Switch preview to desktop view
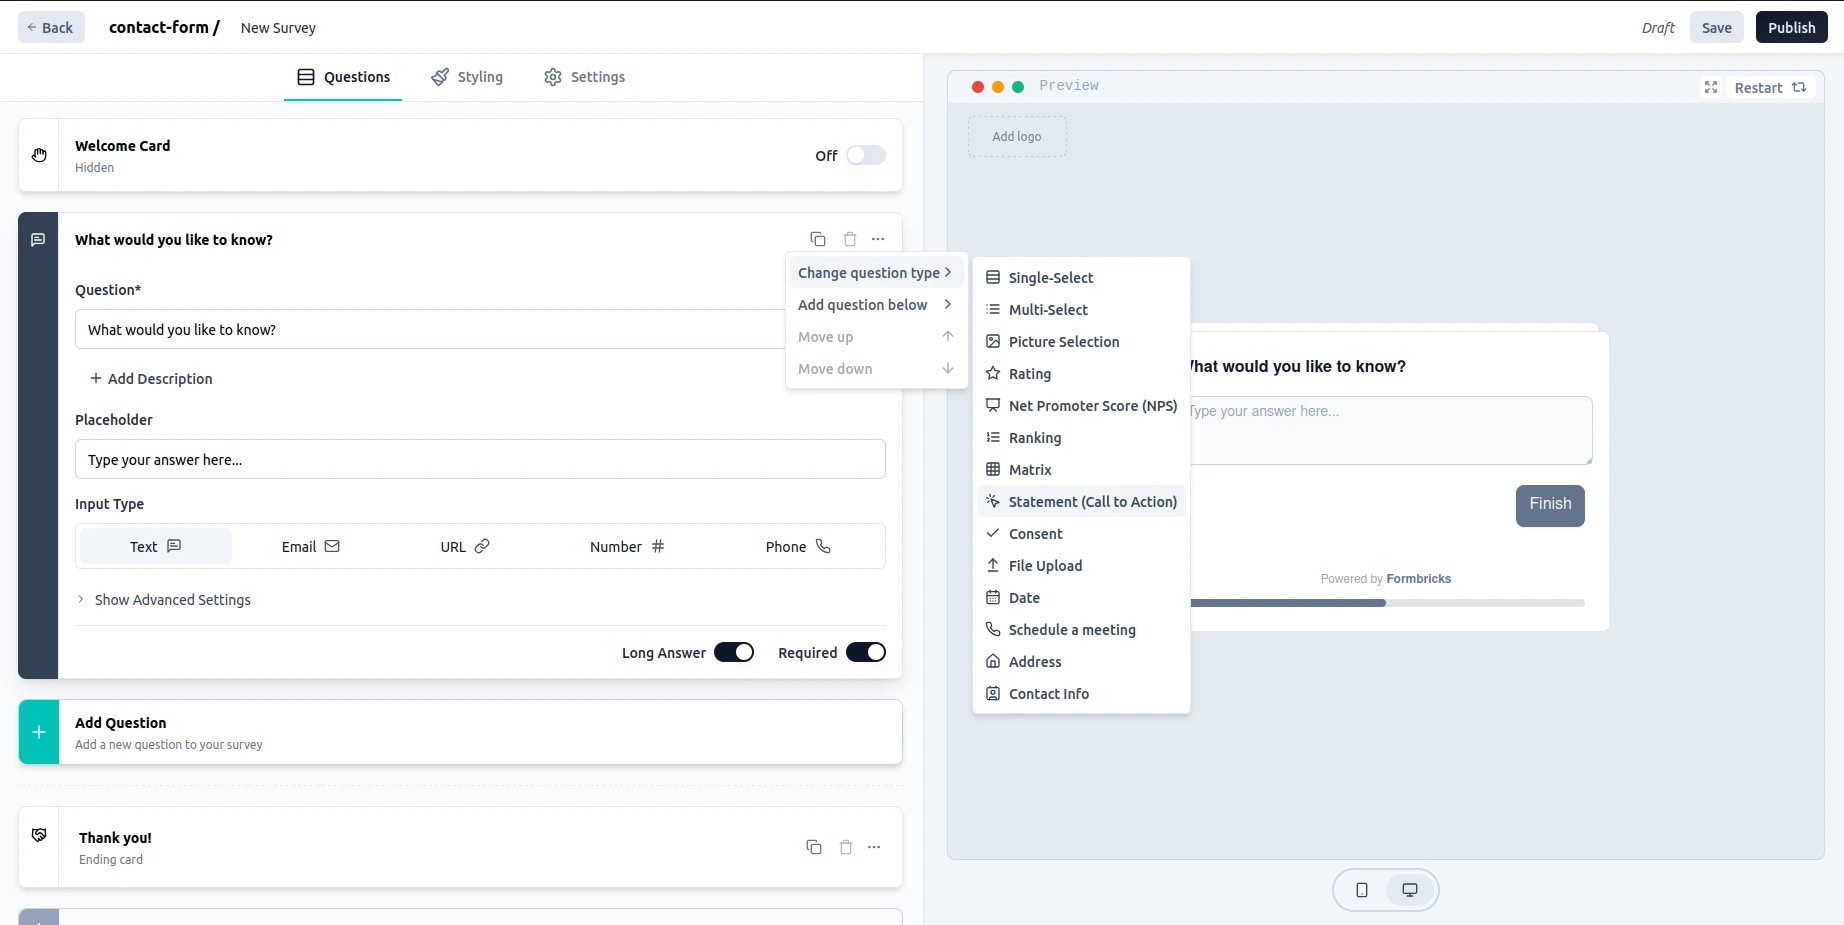Viewport: 1844px width, 925px height. (x=1410, y=890)
